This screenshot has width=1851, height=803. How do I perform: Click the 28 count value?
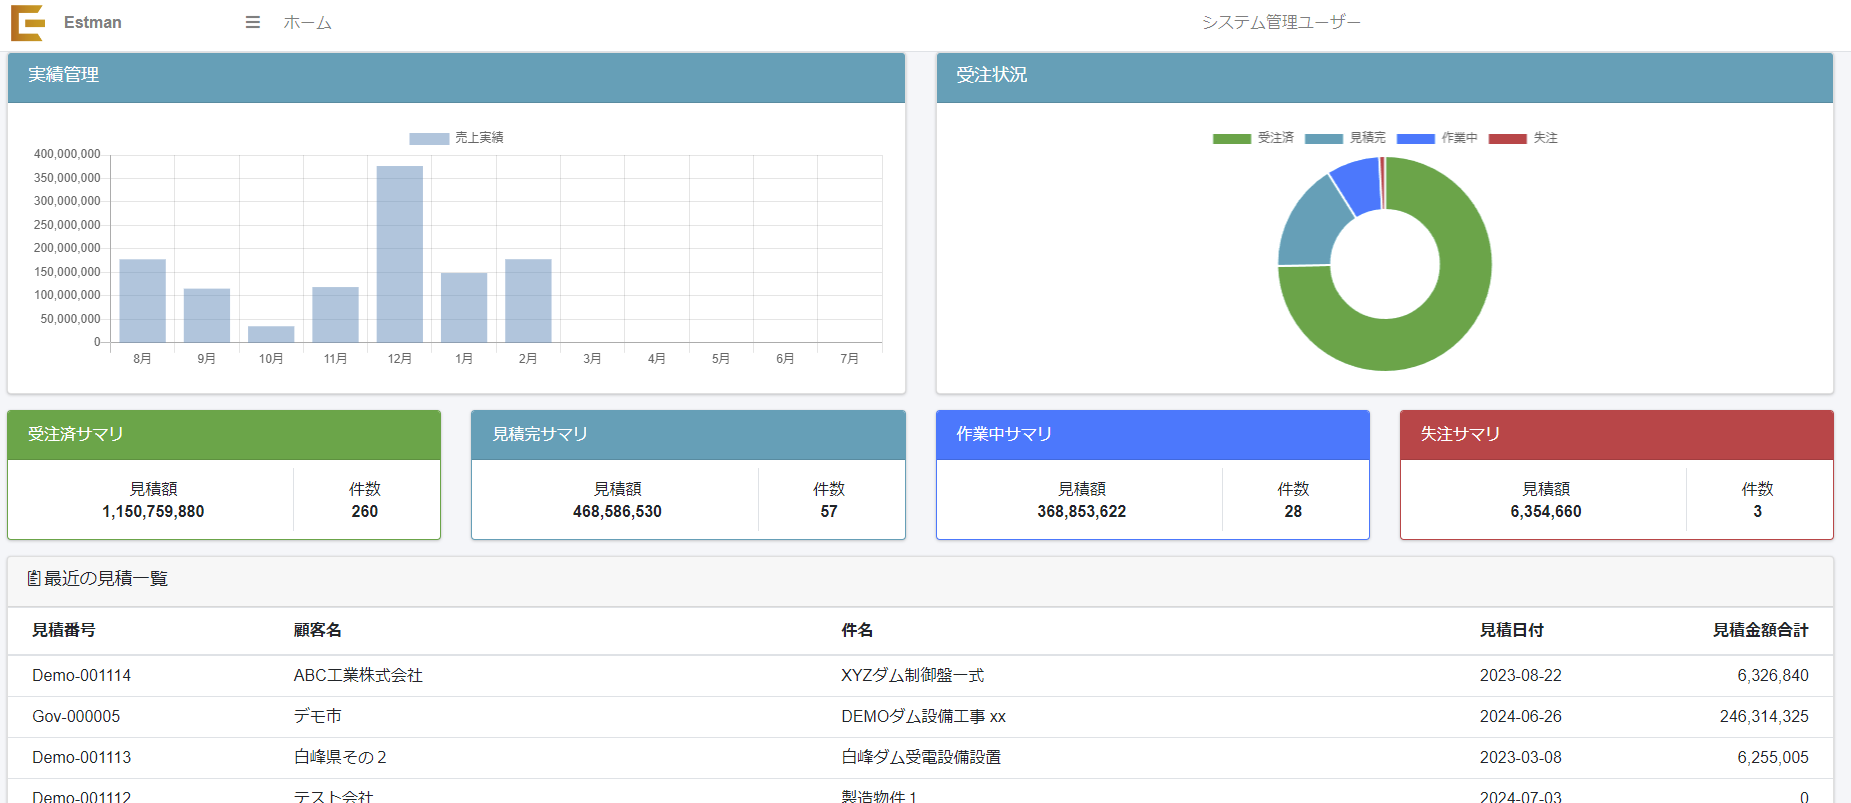pyautogui.click(x=1293, y=511)
